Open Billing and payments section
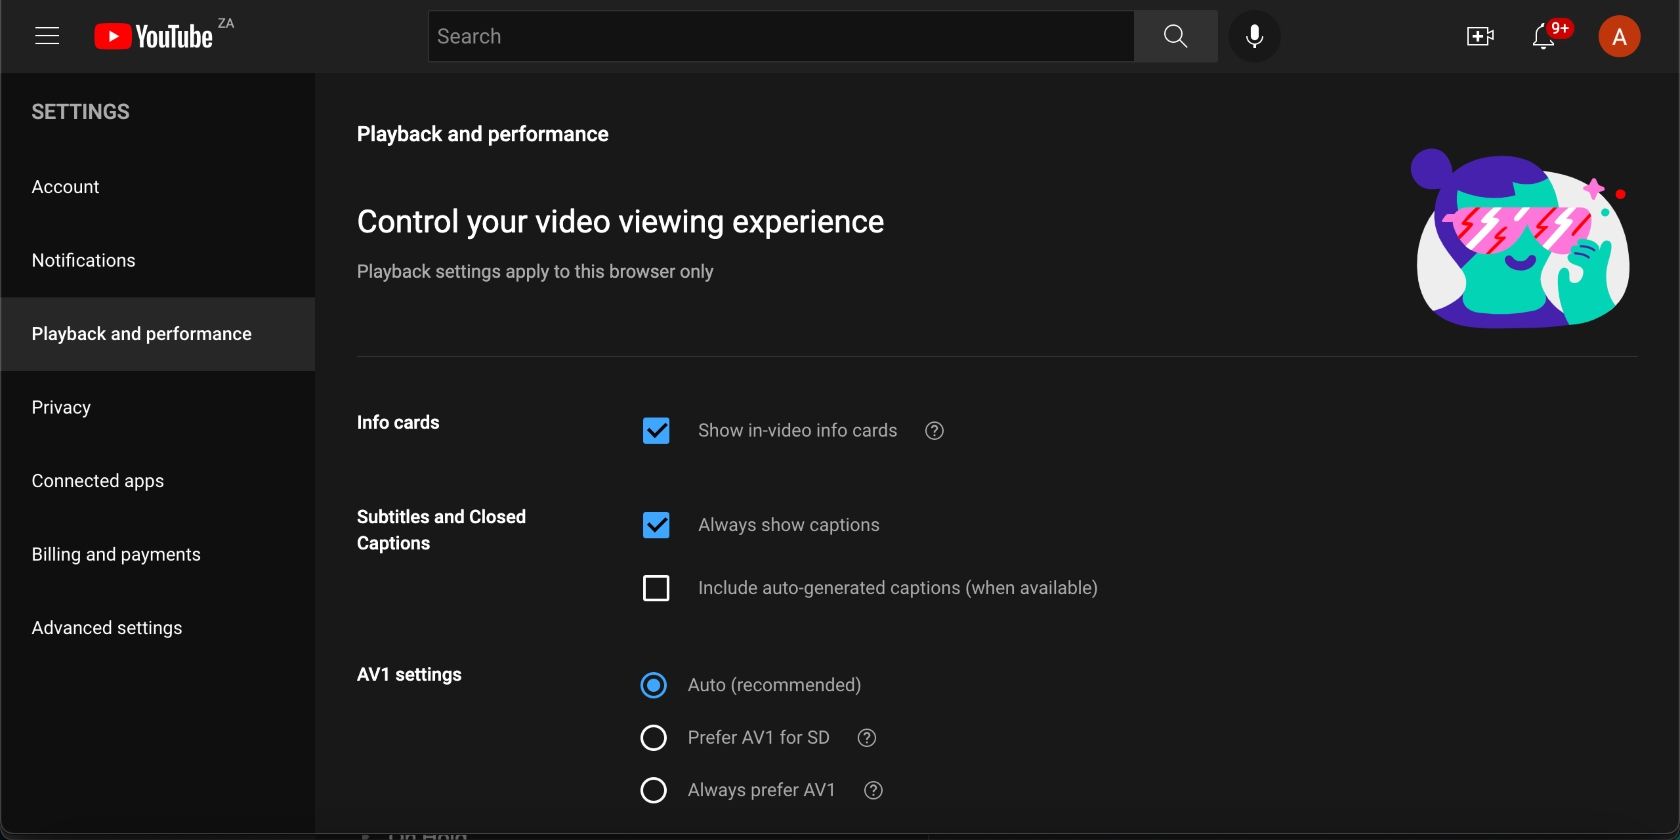This screenshot has height=840, width=1680. coord(158,554)
